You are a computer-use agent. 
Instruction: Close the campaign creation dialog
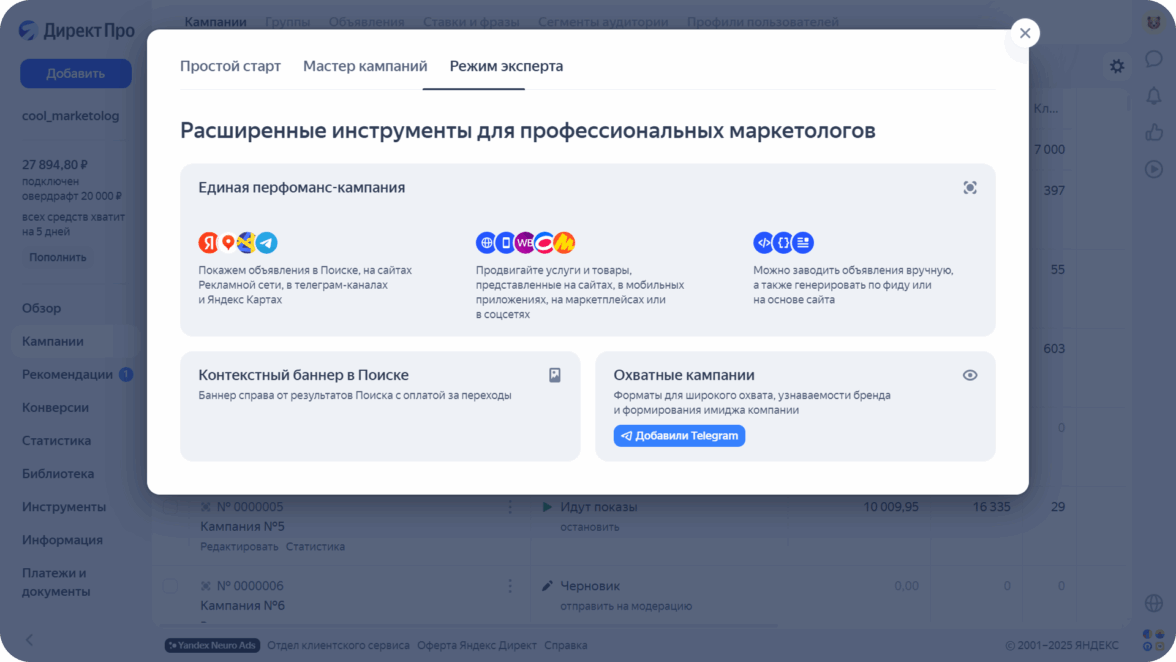coord(1024,33)
